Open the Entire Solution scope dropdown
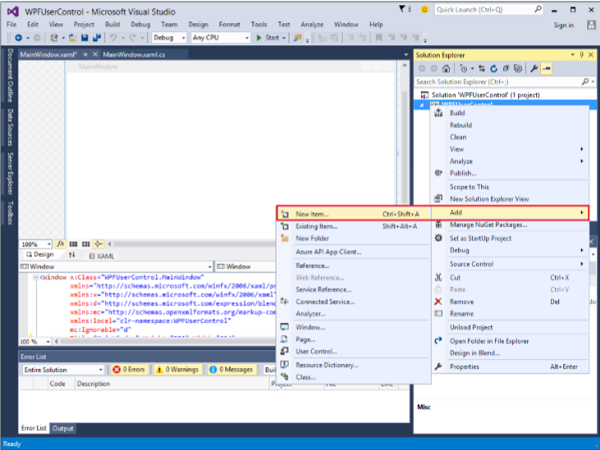The width and height of the screenshot is (600, 450). click(x=62, y=369)
